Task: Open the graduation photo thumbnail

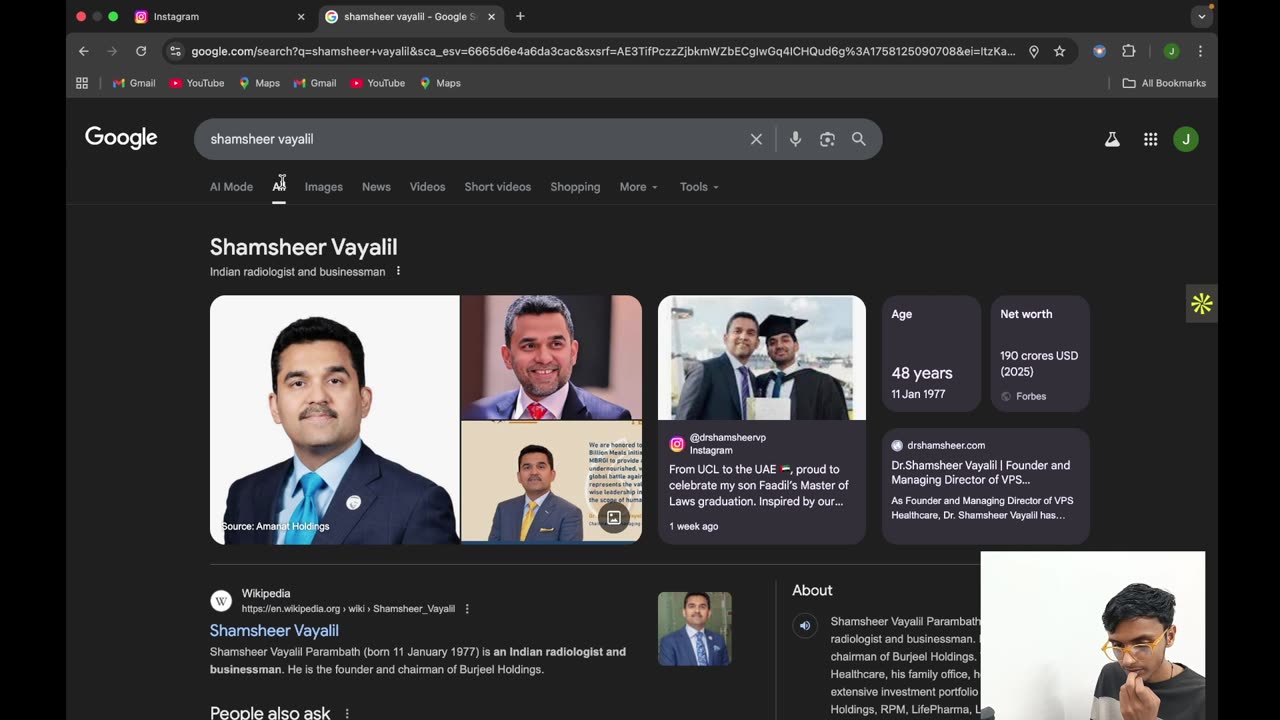Action: click(x=762, y=357)
